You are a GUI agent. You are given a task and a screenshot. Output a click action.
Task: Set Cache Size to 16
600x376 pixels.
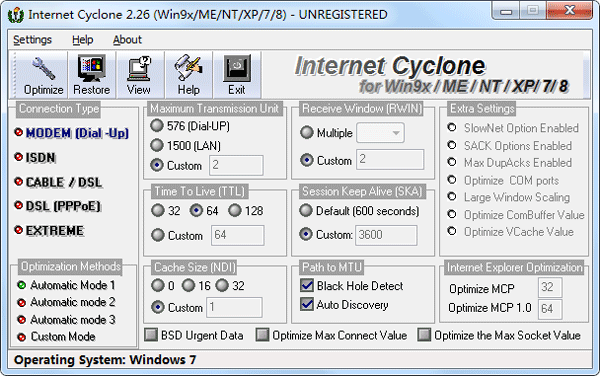(188, 285)
